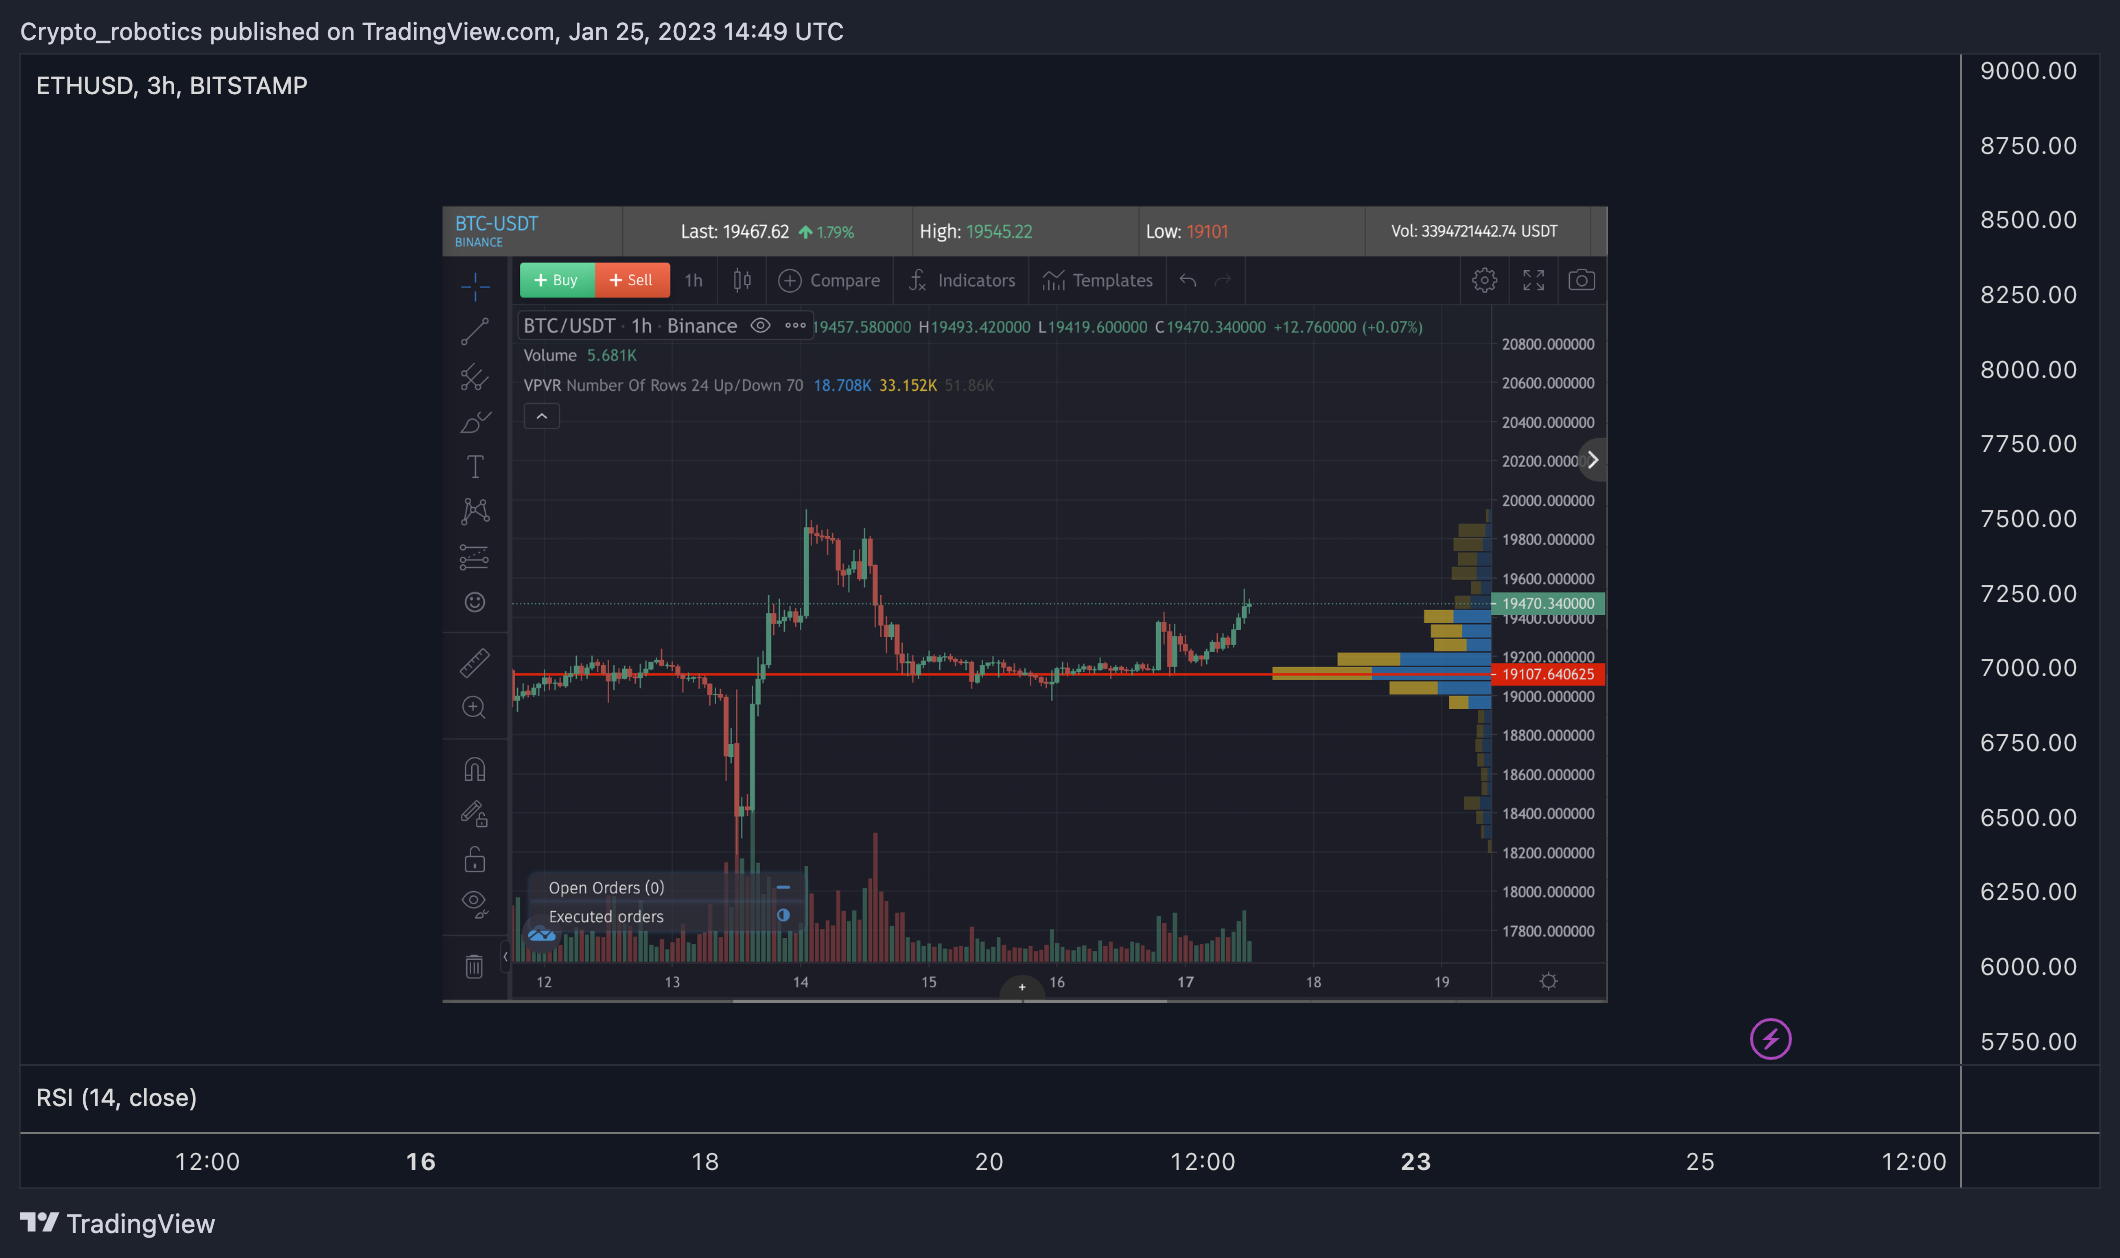
Task: Toggle lock all drawing tools
Action: (475, 859)
